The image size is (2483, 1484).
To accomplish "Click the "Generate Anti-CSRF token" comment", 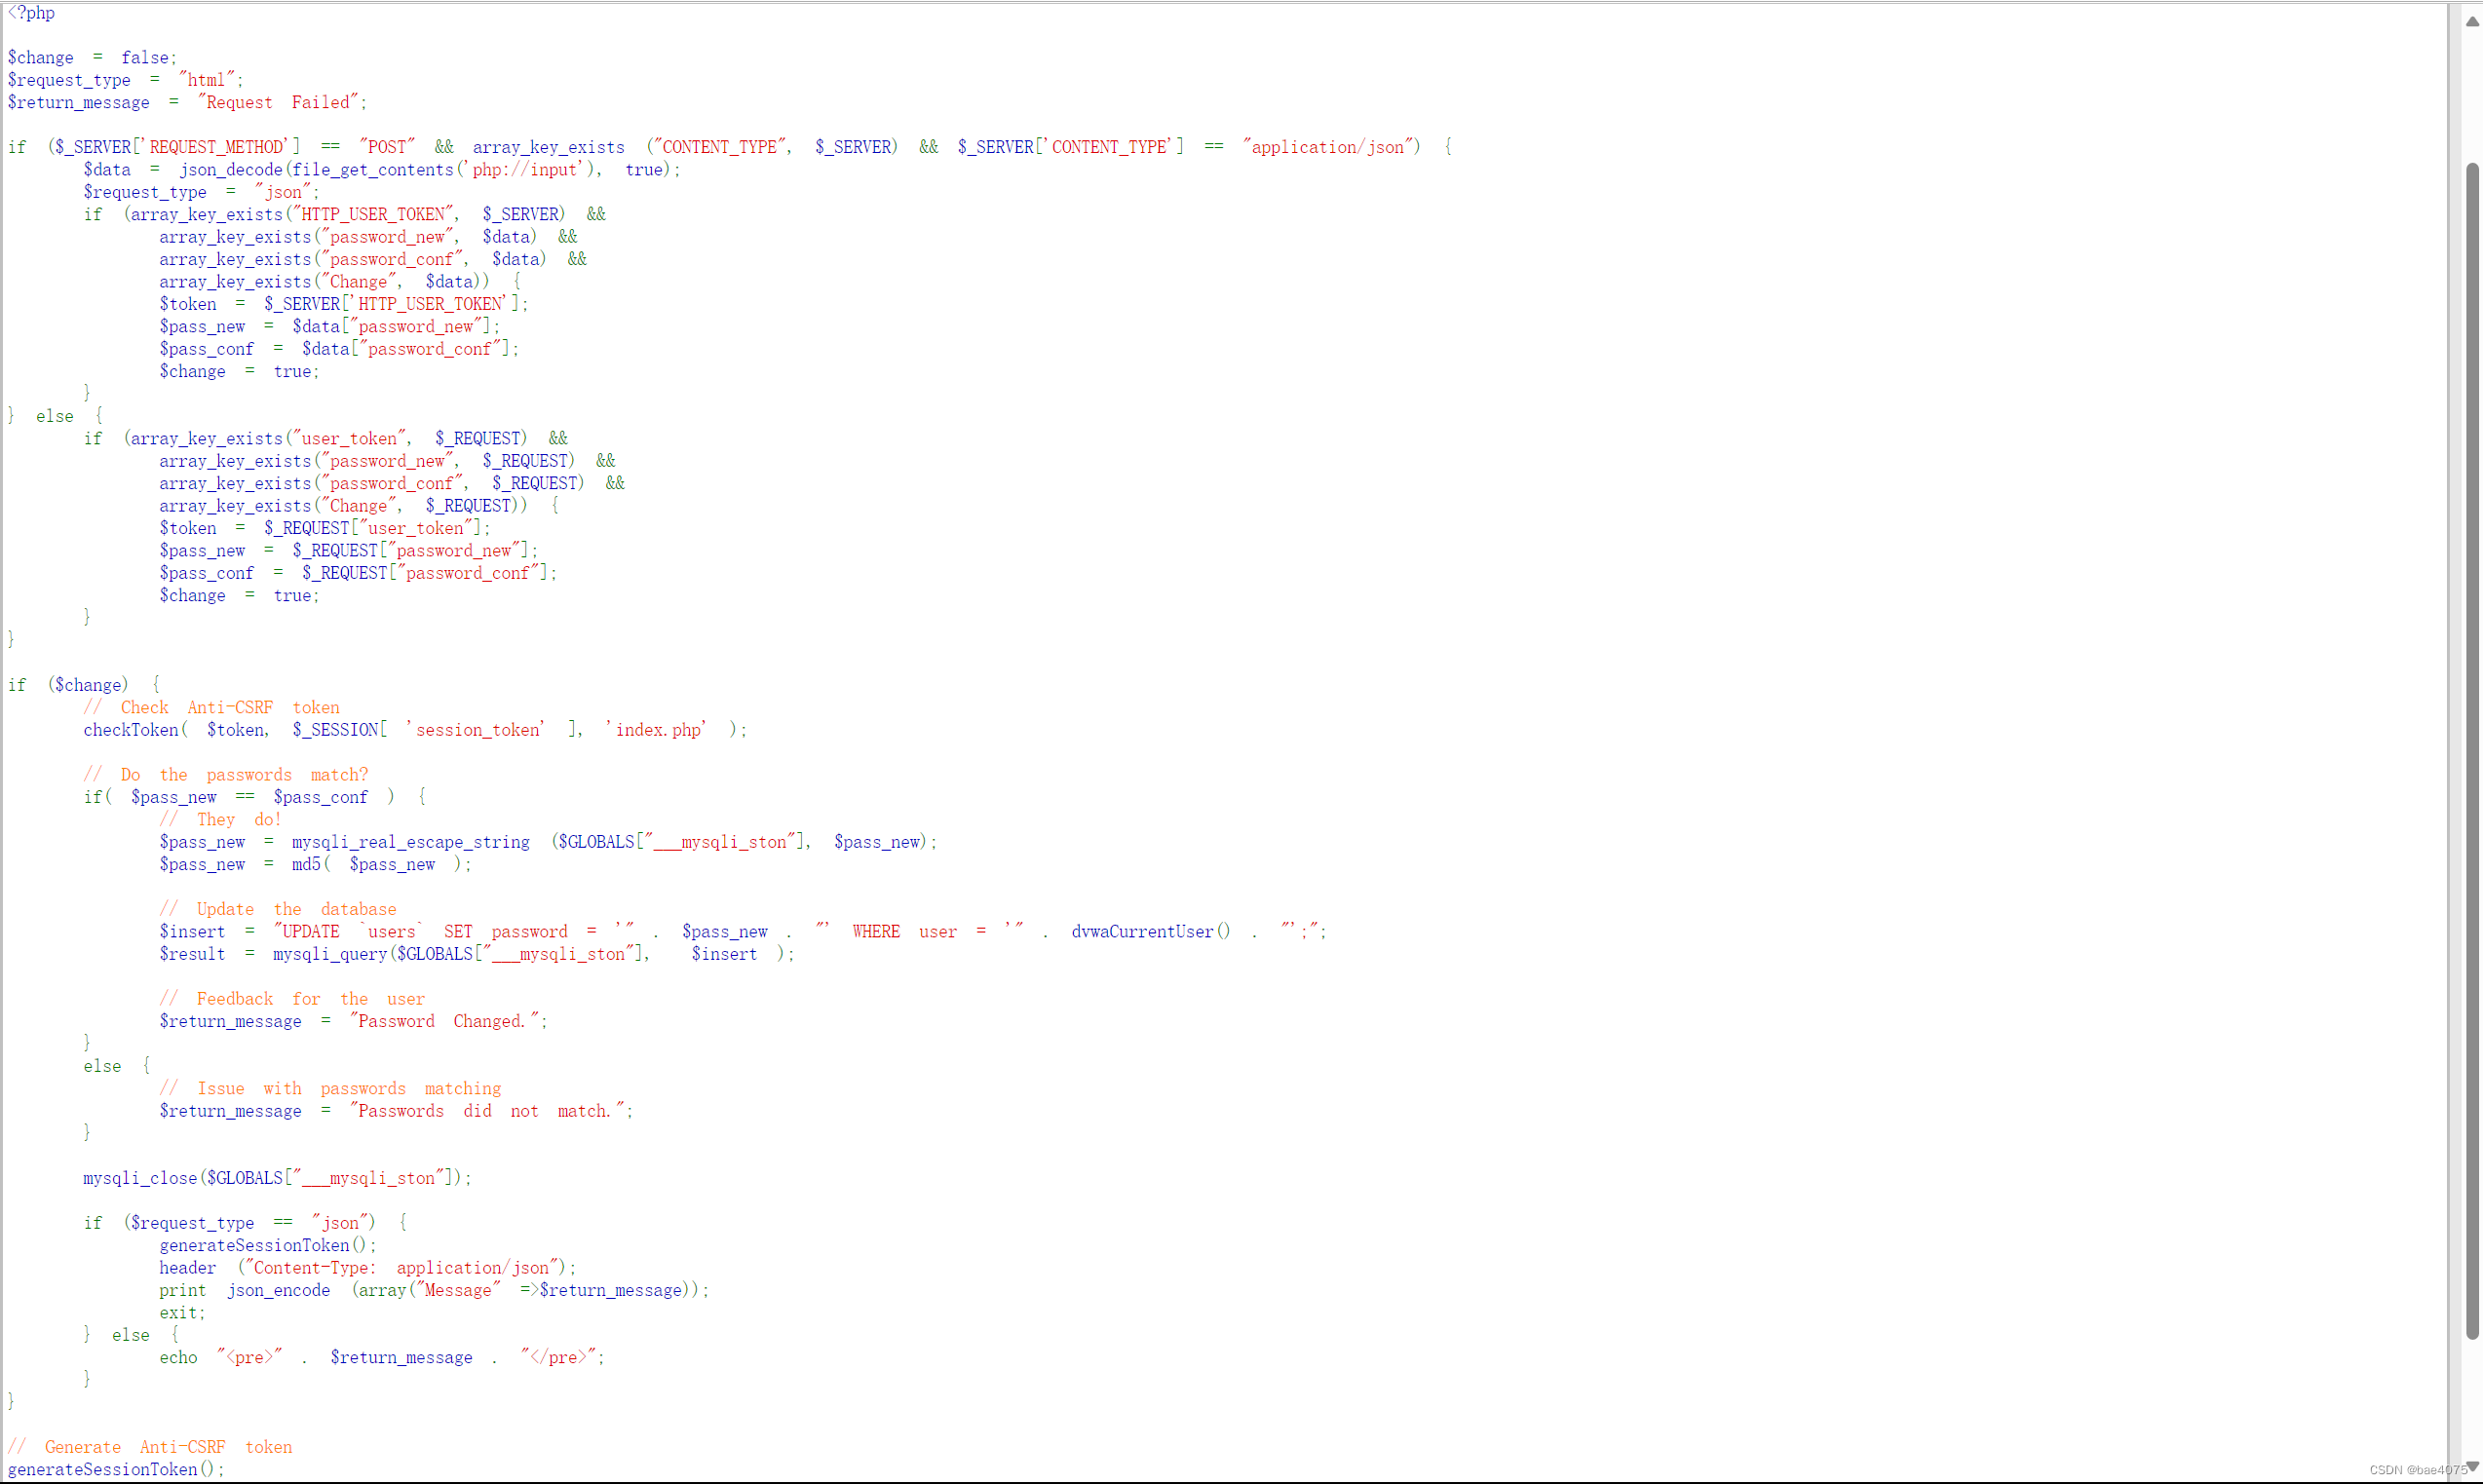I will [x=150, y=1447].
